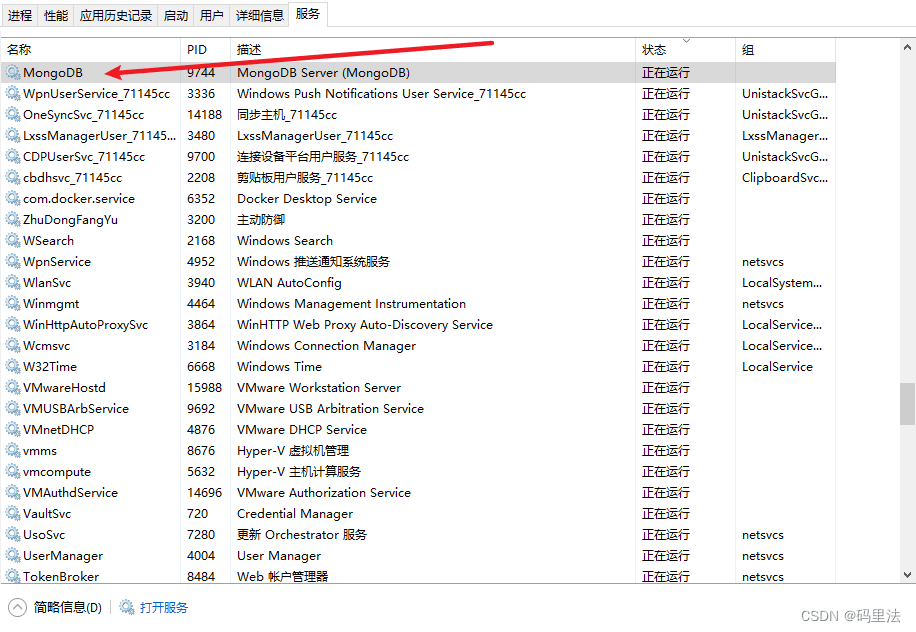Click the com.docker.service gear icon
This screenshot has width=916, height=632.
pos(13,199)
